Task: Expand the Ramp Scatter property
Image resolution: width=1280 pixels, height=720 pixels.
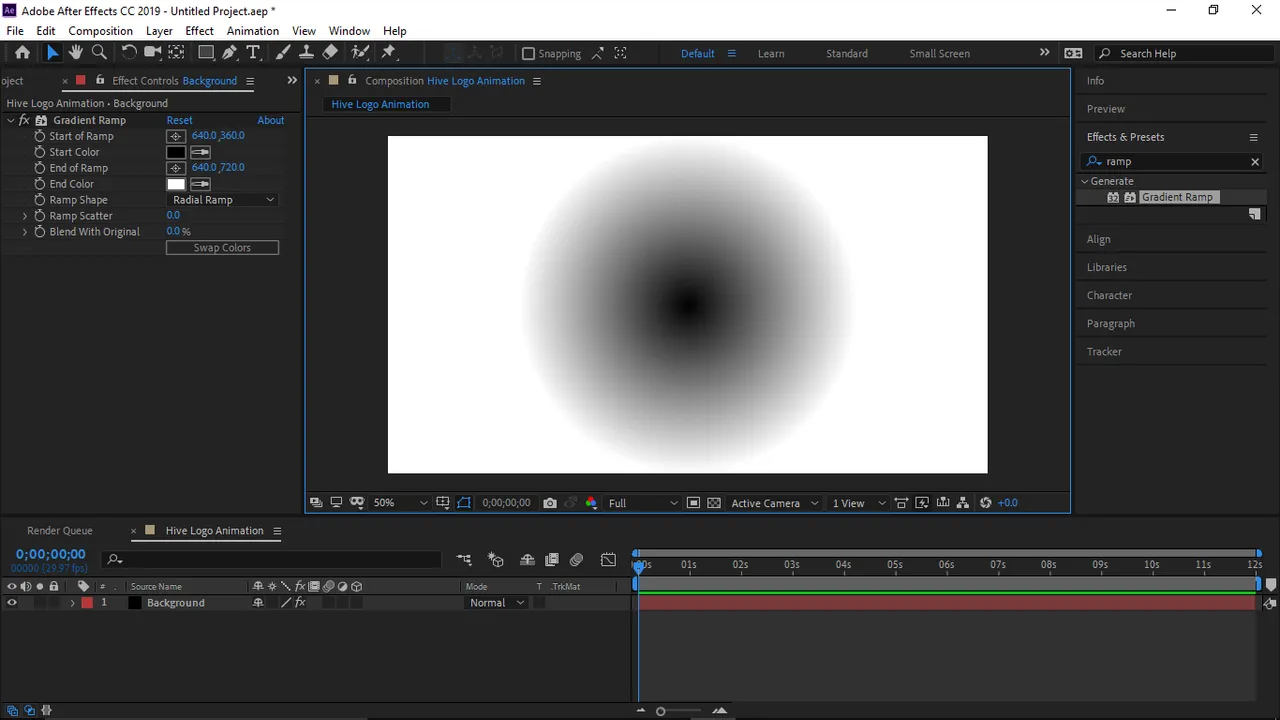Action: click(x=25, y=216)
